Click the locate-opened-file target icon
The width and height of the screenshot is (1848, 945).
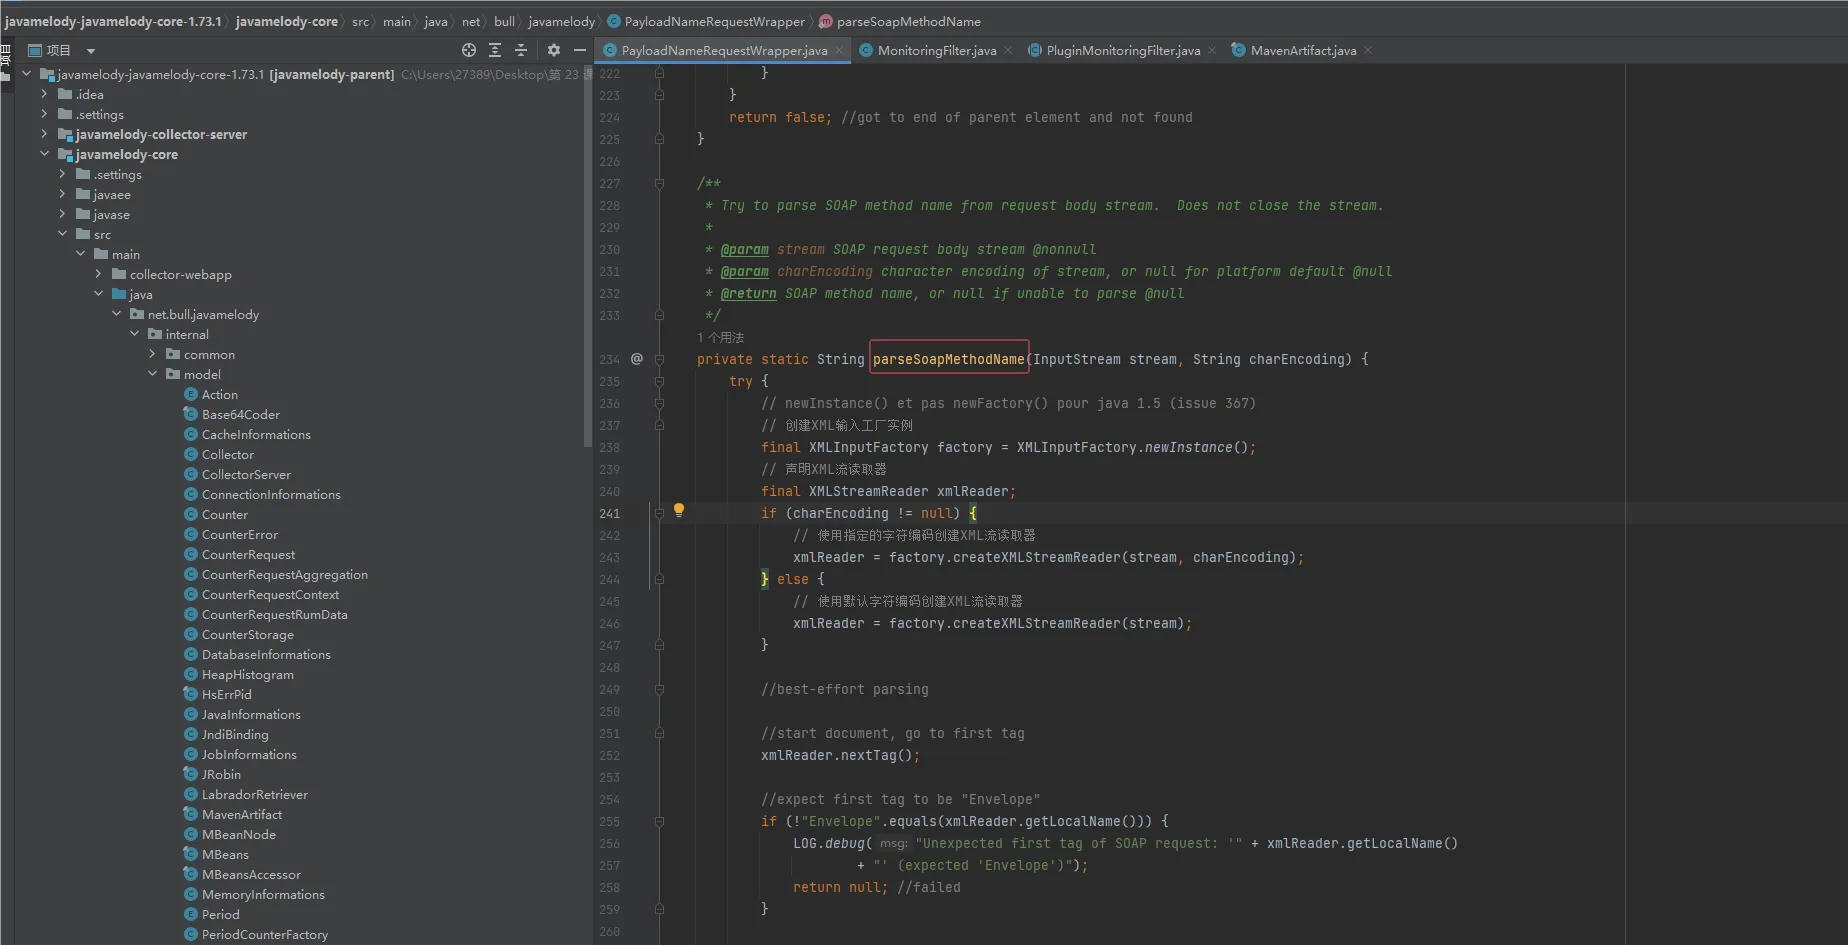[x=468, y=50]
